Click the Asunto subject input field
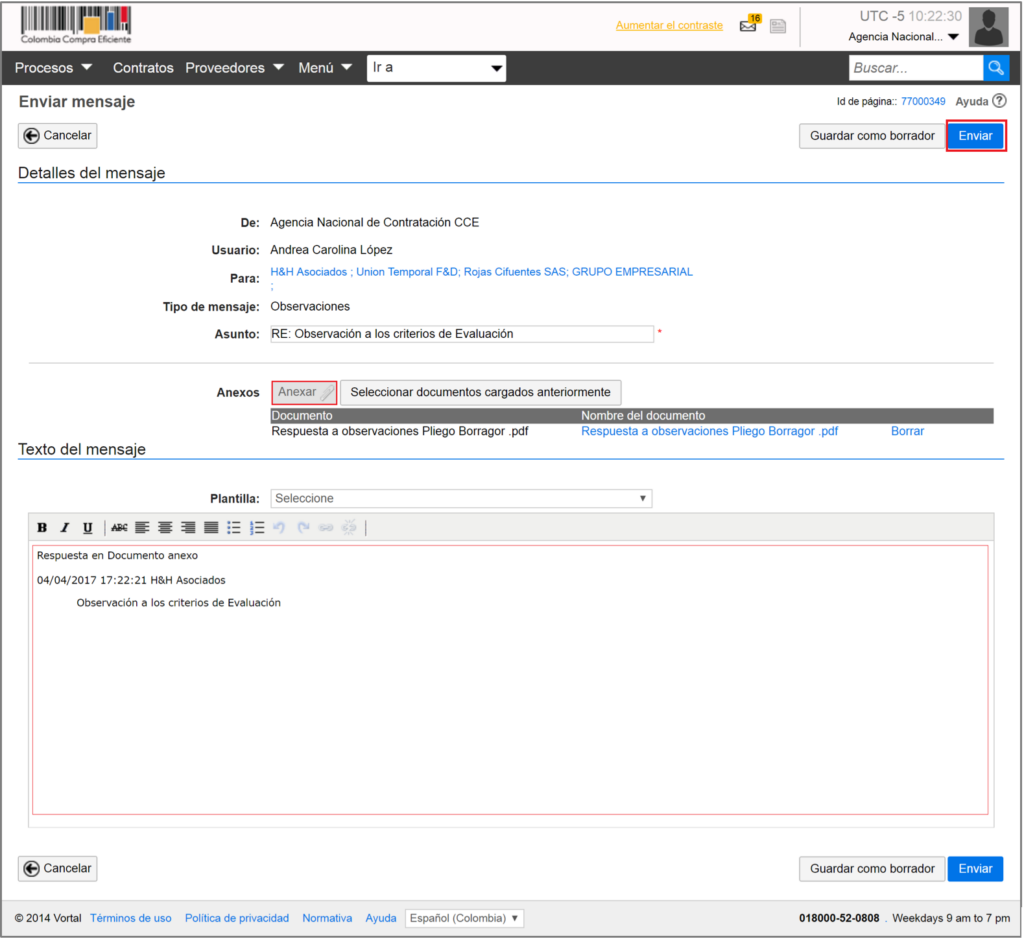This screenshot has height=939, width=1024. [x=461, y=334]
